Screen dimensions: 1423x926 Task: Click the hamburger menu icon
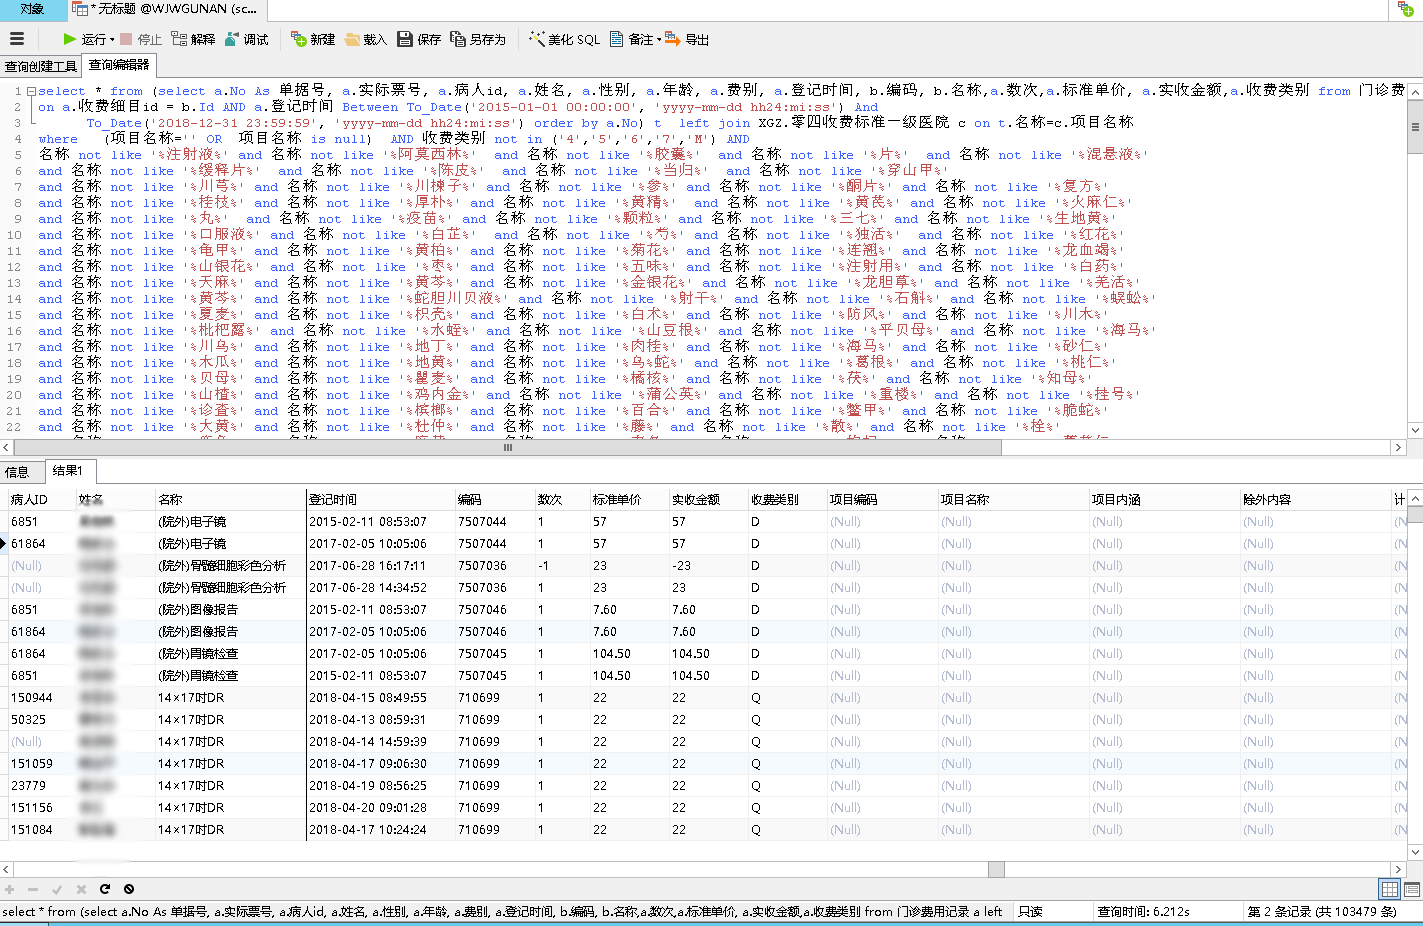click(16, 39)
